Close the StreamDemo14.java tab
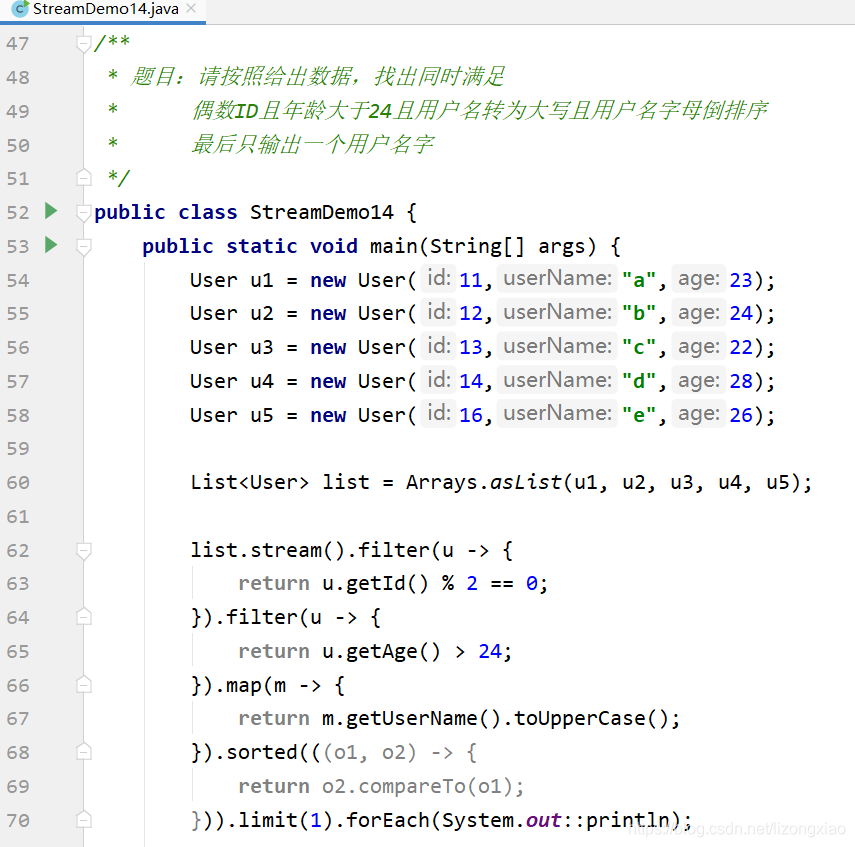The height and width of the screenshot is (847, 855). [x=191, y=9]
